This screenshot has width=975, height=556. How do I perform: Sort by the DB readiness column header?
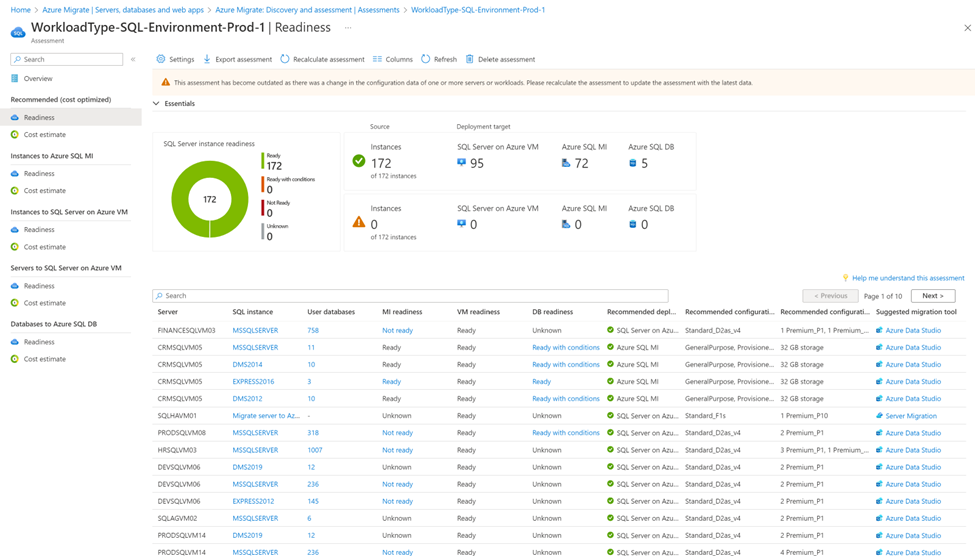pyautogui.click(x=552, y=312)
